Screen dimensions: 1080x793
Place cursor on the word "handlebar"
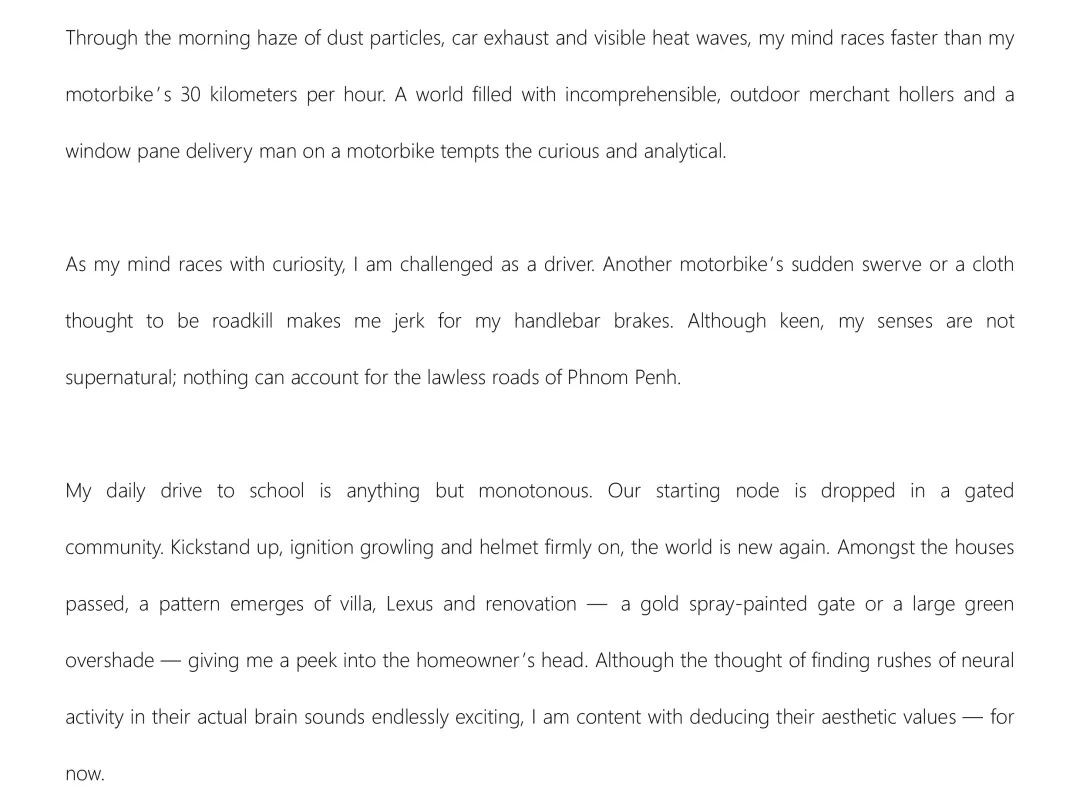pos(555,321)
